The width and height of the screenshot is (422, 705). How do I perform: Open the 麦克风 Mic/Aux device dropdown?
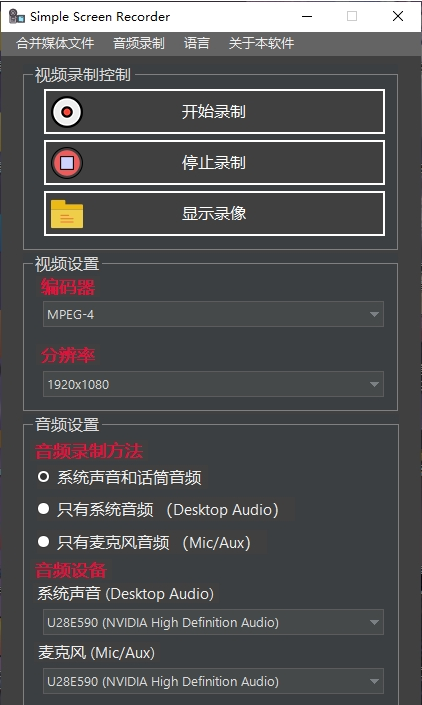click(213, 681)
